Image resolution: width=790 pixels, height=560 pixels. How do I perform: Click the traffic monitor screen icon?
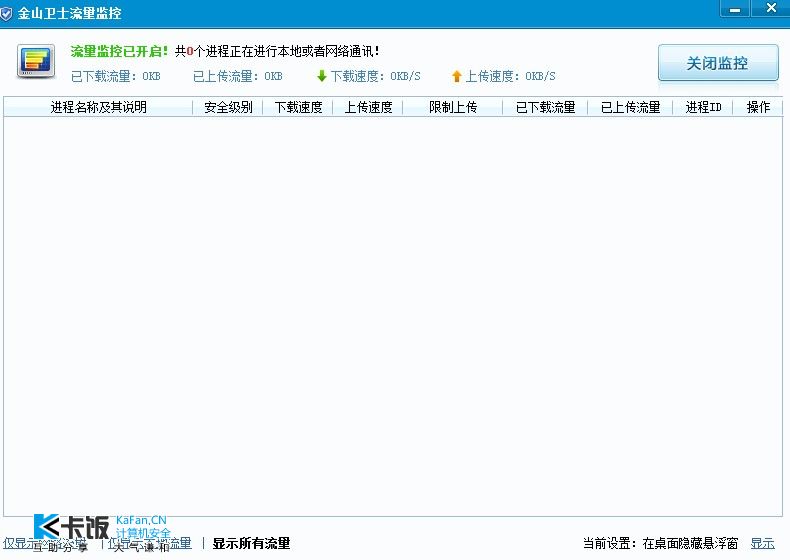(x=36, y=61)
